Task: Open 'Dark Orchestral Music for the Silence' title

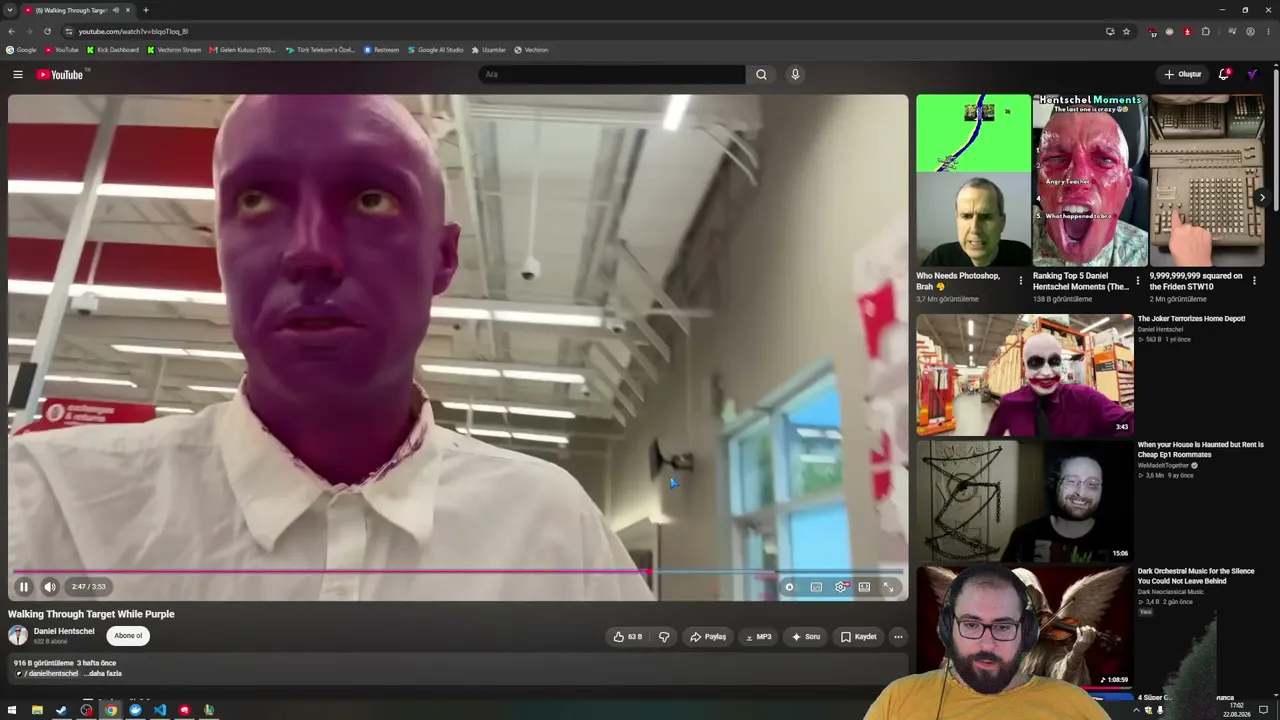Action: [1196, 576]
